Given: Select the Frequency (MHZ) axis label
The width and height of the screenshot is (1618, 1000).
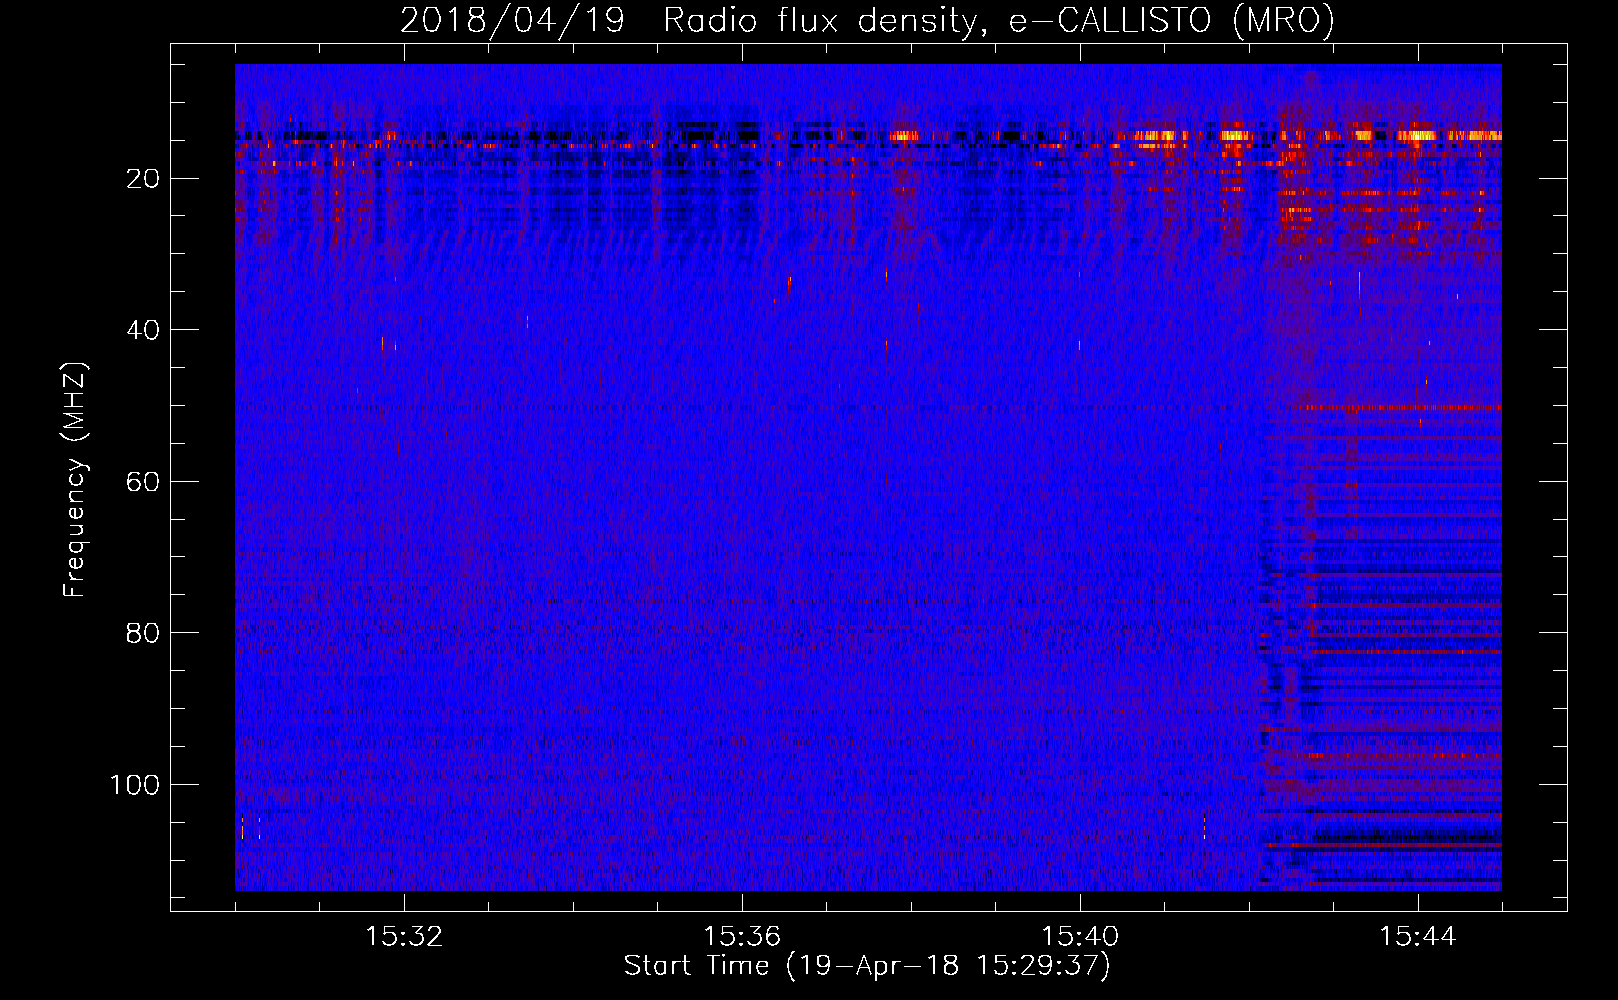Looking at the screenshot, I should (x=75, y=479).
